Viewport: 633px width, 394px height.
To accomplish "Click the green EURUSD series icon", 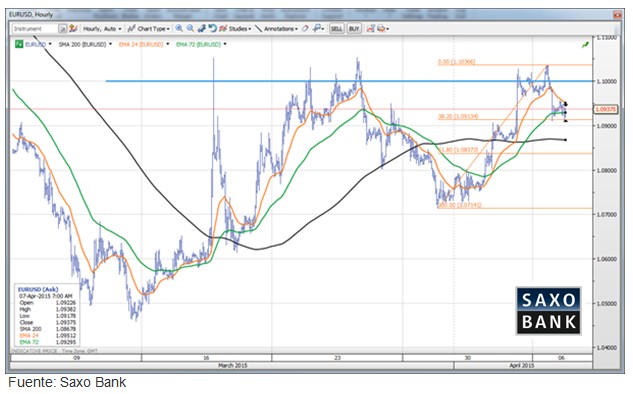I will click(x=19, y=44).
